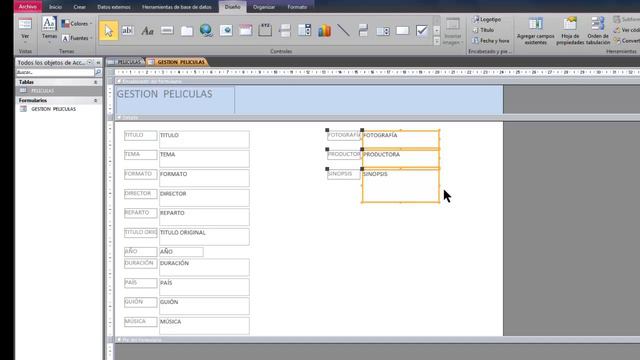640x360 pixels.
Task: Select the Hyperlink globe control
Action: (x=206, y=31)
